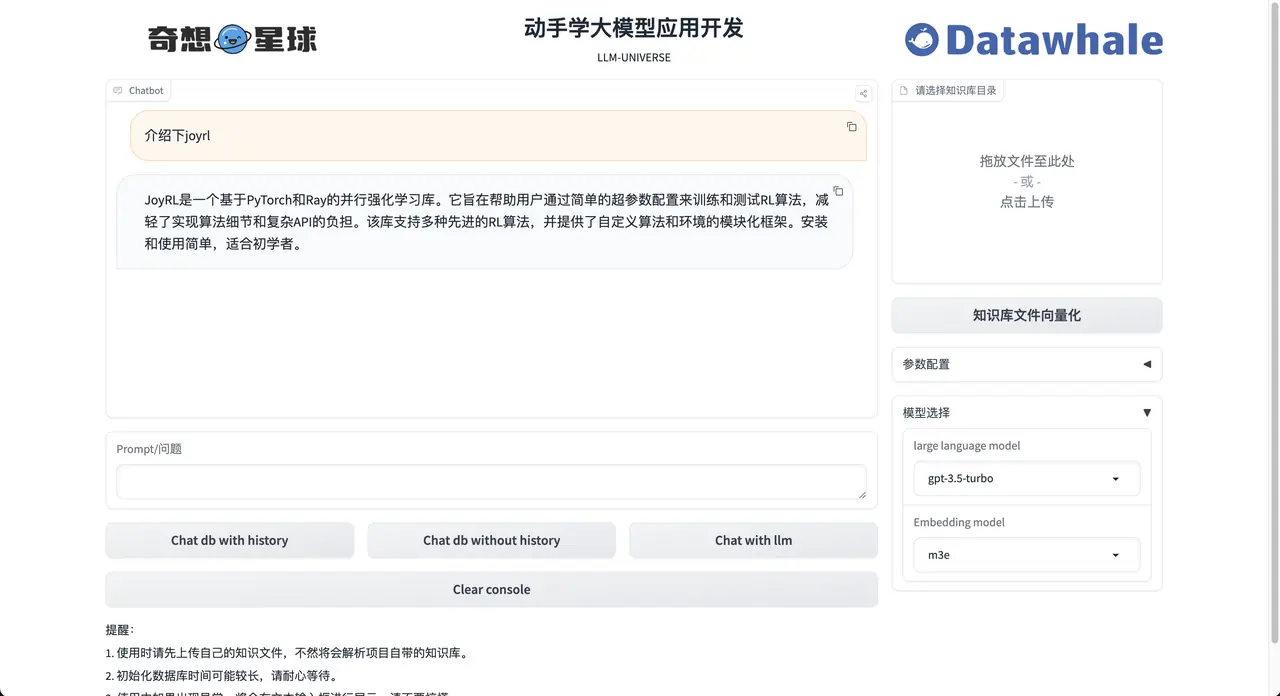The image size is (1280, 696).
Task: Click the 知识库文件向量化 button
Action: click(1026, 315)
